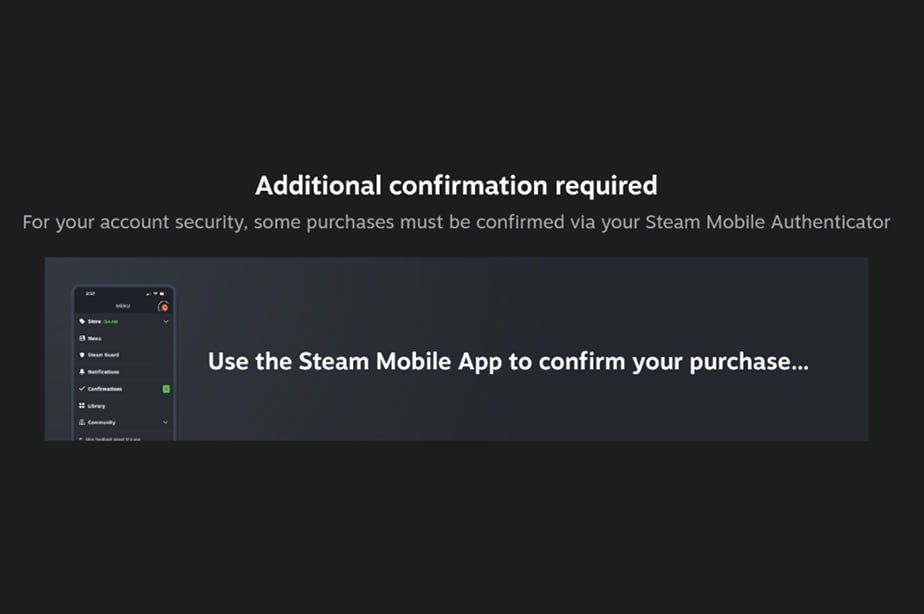Expand the Community section chevron

click(166, 422)
